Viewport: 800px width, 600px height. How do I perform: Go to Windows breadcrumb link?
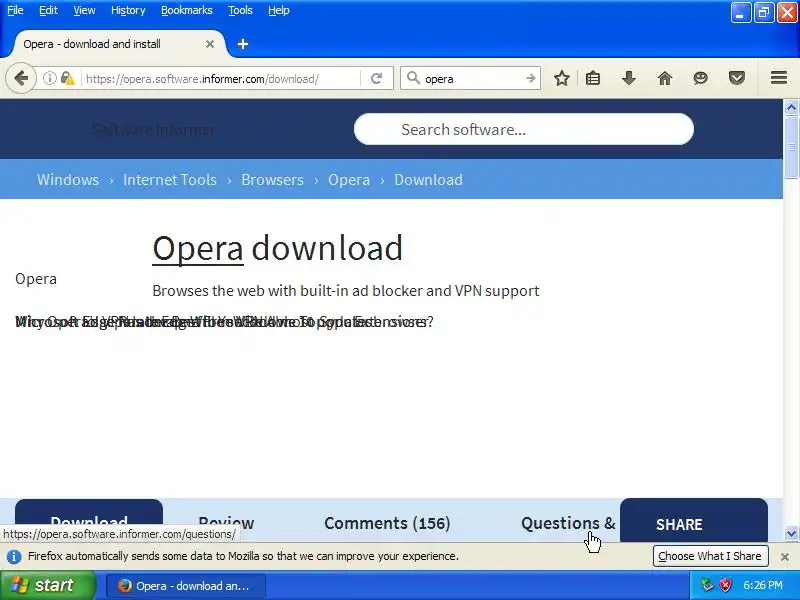tap(68, 180)
